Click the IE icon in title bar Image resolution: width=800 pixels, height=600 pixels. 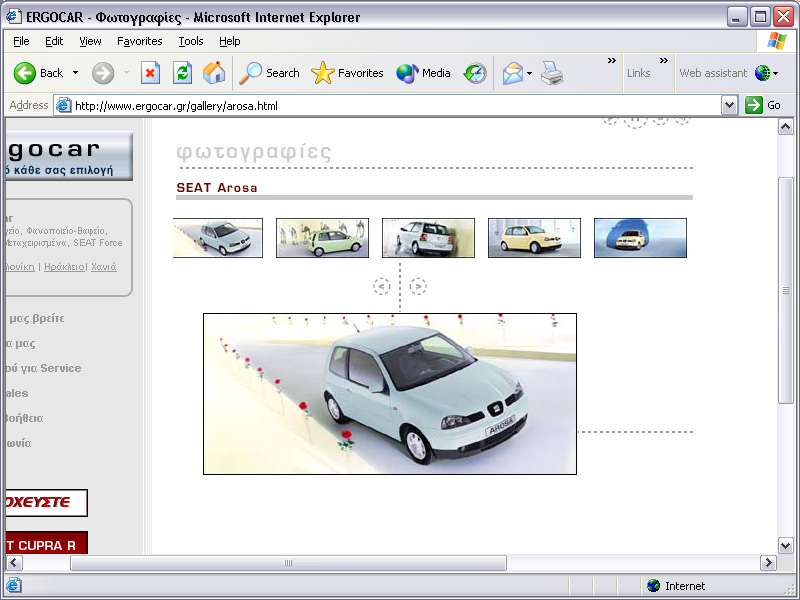[x=14, y=16]
